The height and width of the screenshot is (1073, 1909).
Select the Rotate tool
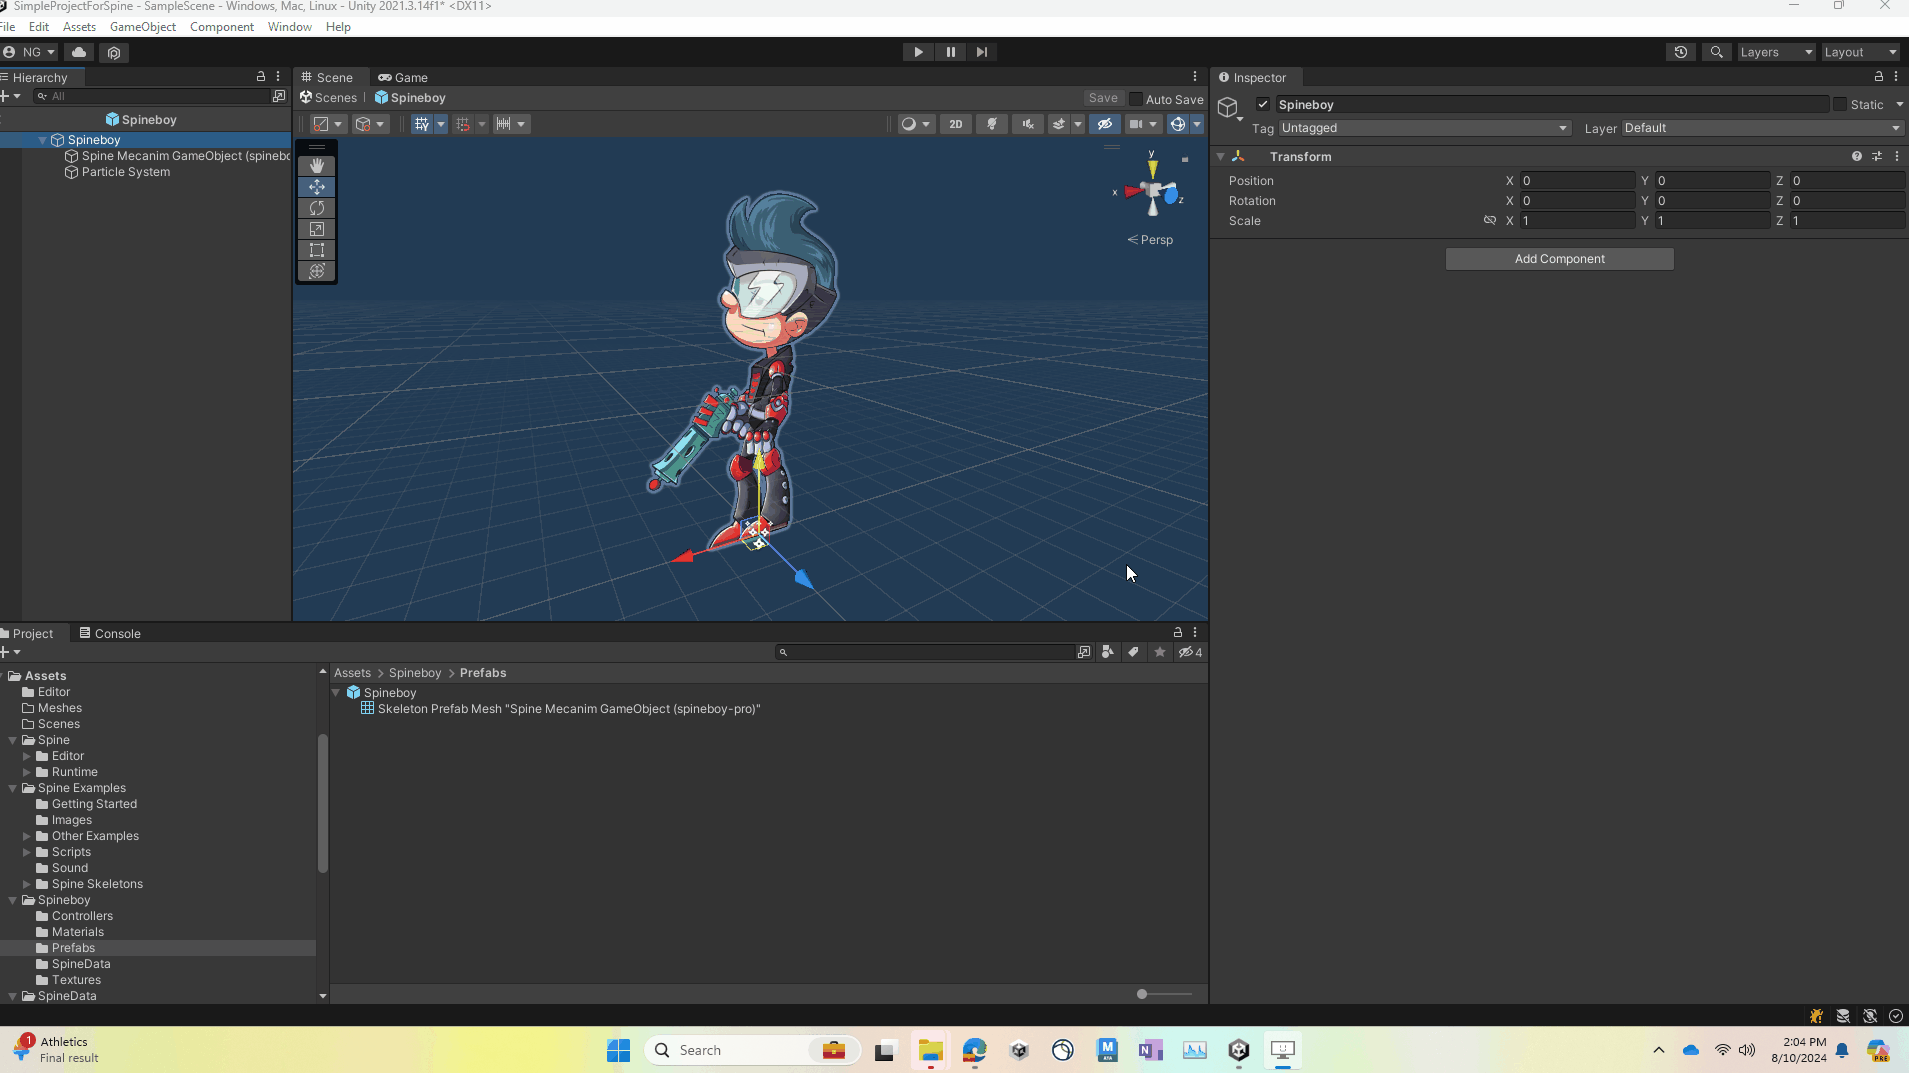coord(317,208)
